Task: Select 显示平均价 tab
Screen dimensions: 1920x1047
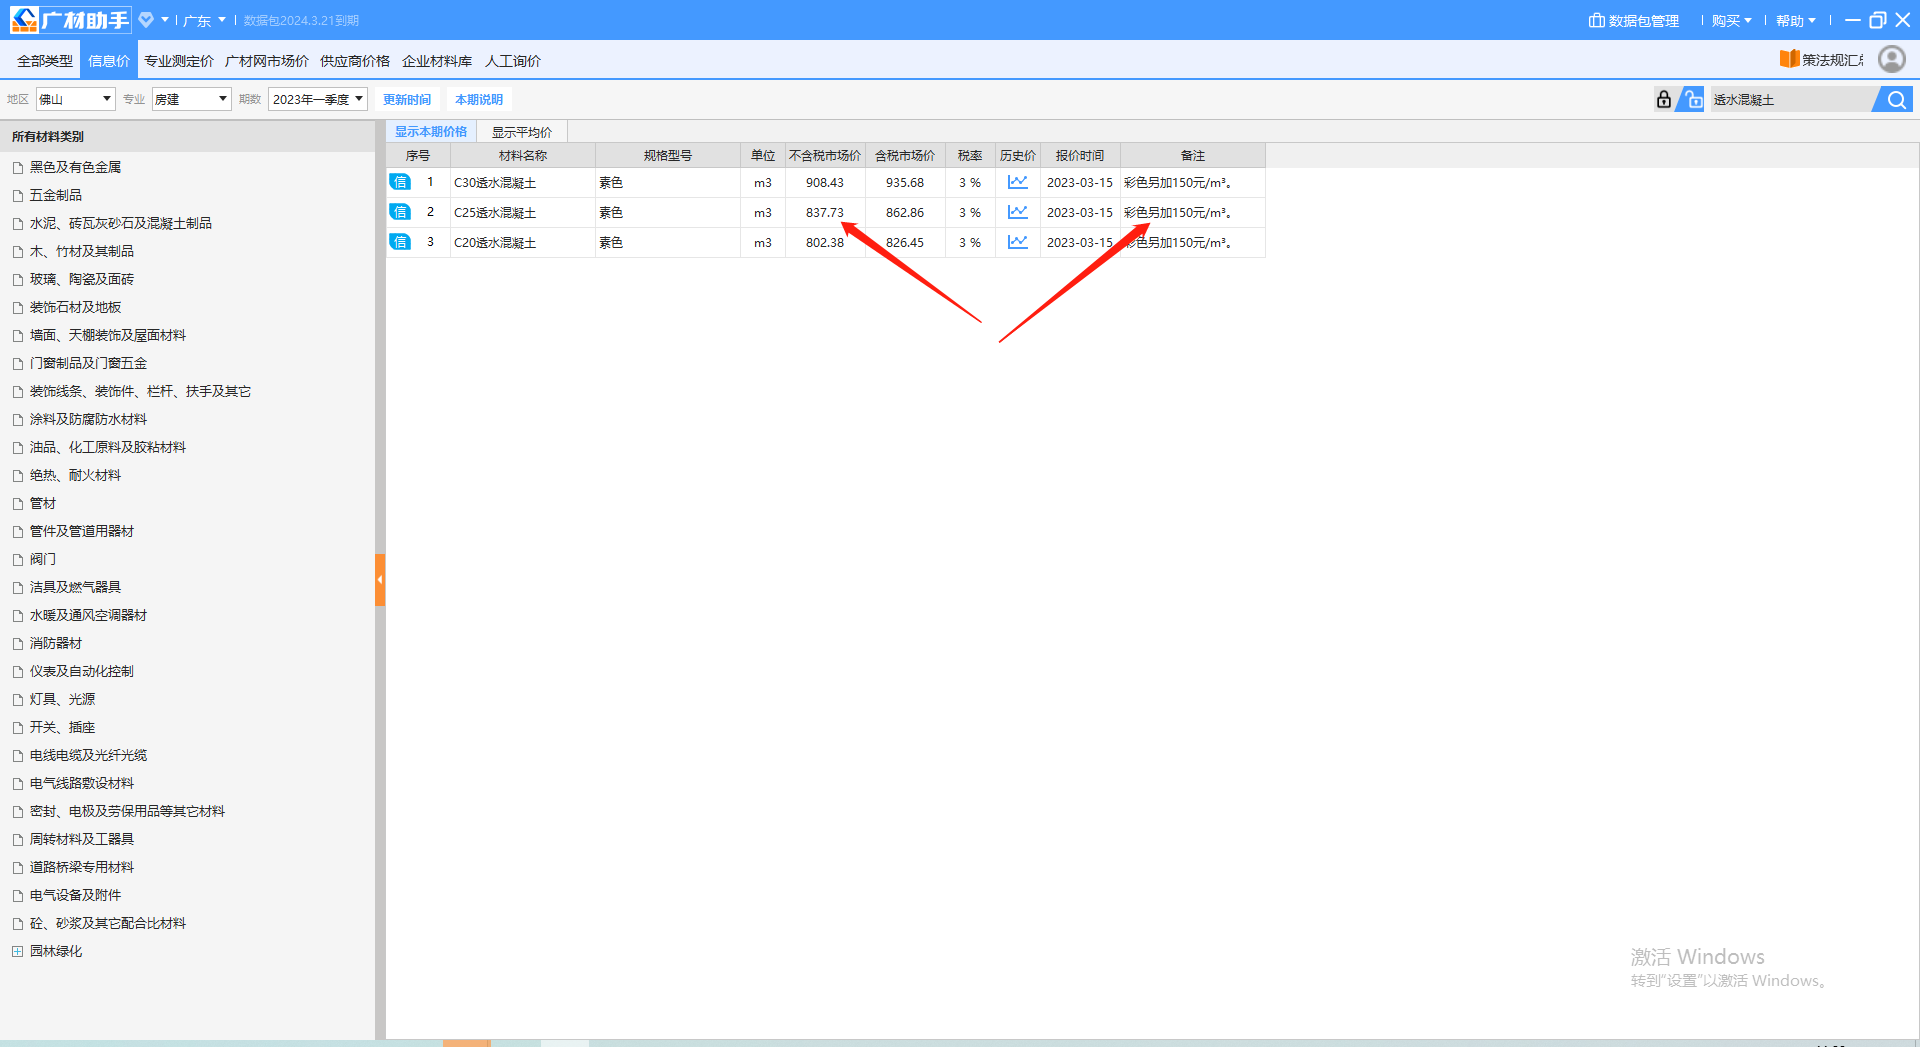Action: pyautogui.click(x=522, y=132)
